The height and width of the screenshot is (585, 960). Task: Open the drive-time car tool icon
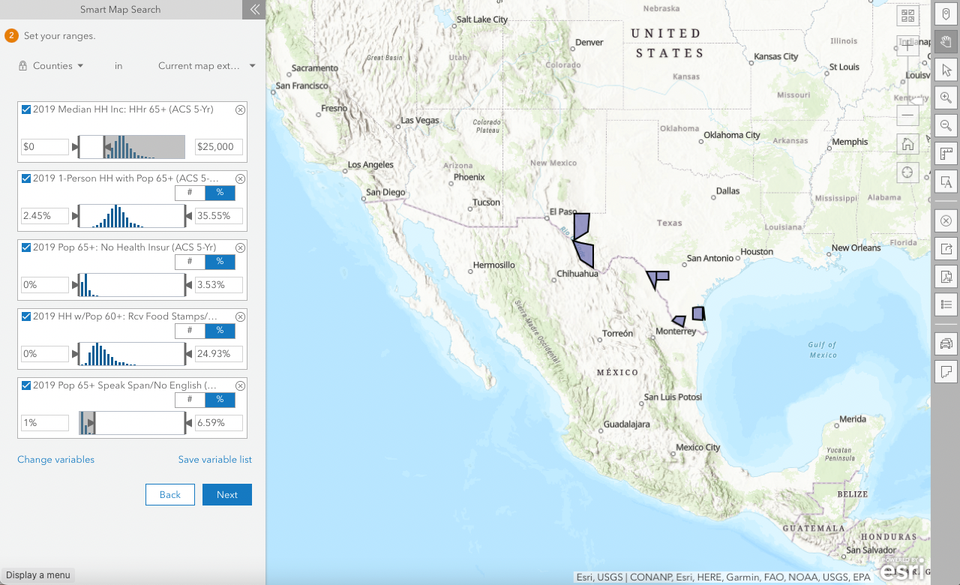(945, 343)
